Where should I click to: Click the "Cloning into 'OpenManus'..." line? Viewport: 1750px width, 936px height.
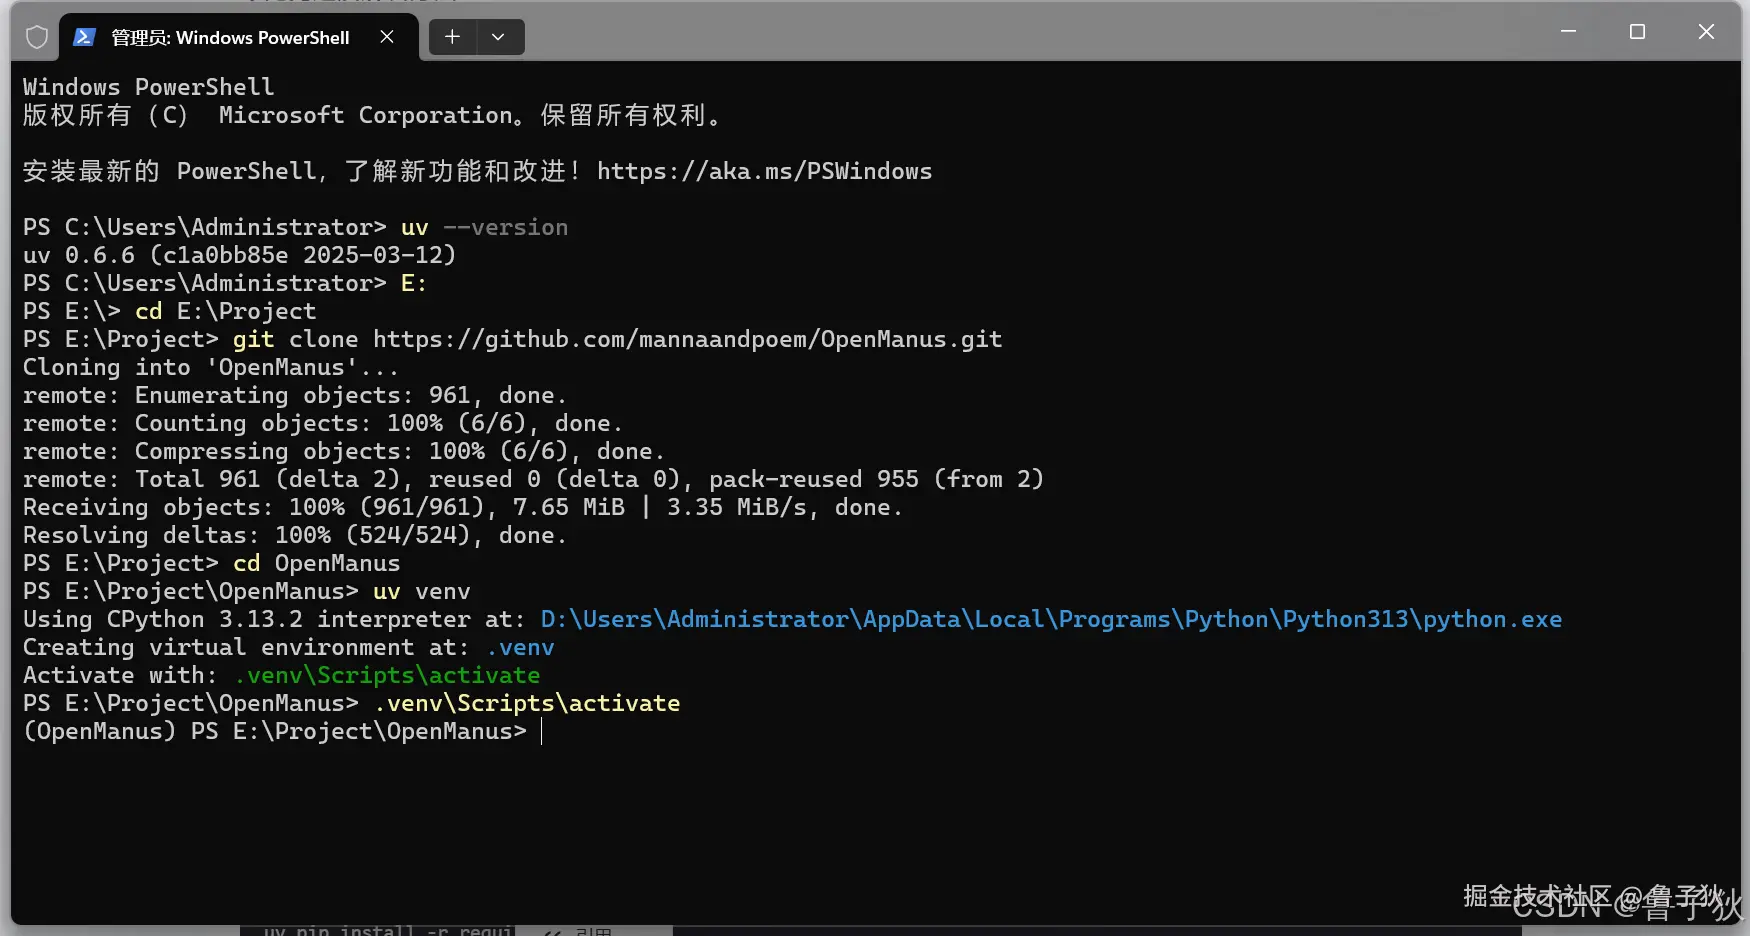click(210, 367)
